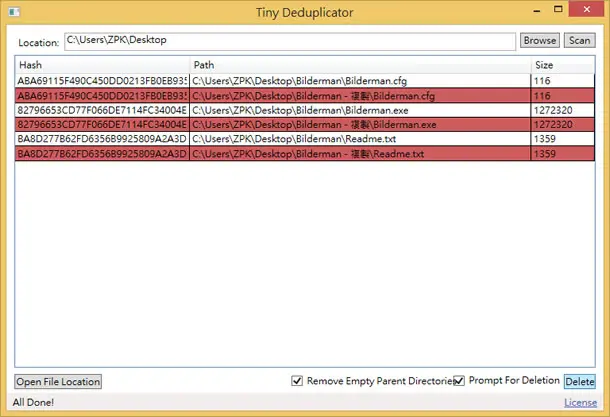Minimize the Tiny Deduplicator window
The height and width of the screenshot is (417, 610).
[537, 11]
